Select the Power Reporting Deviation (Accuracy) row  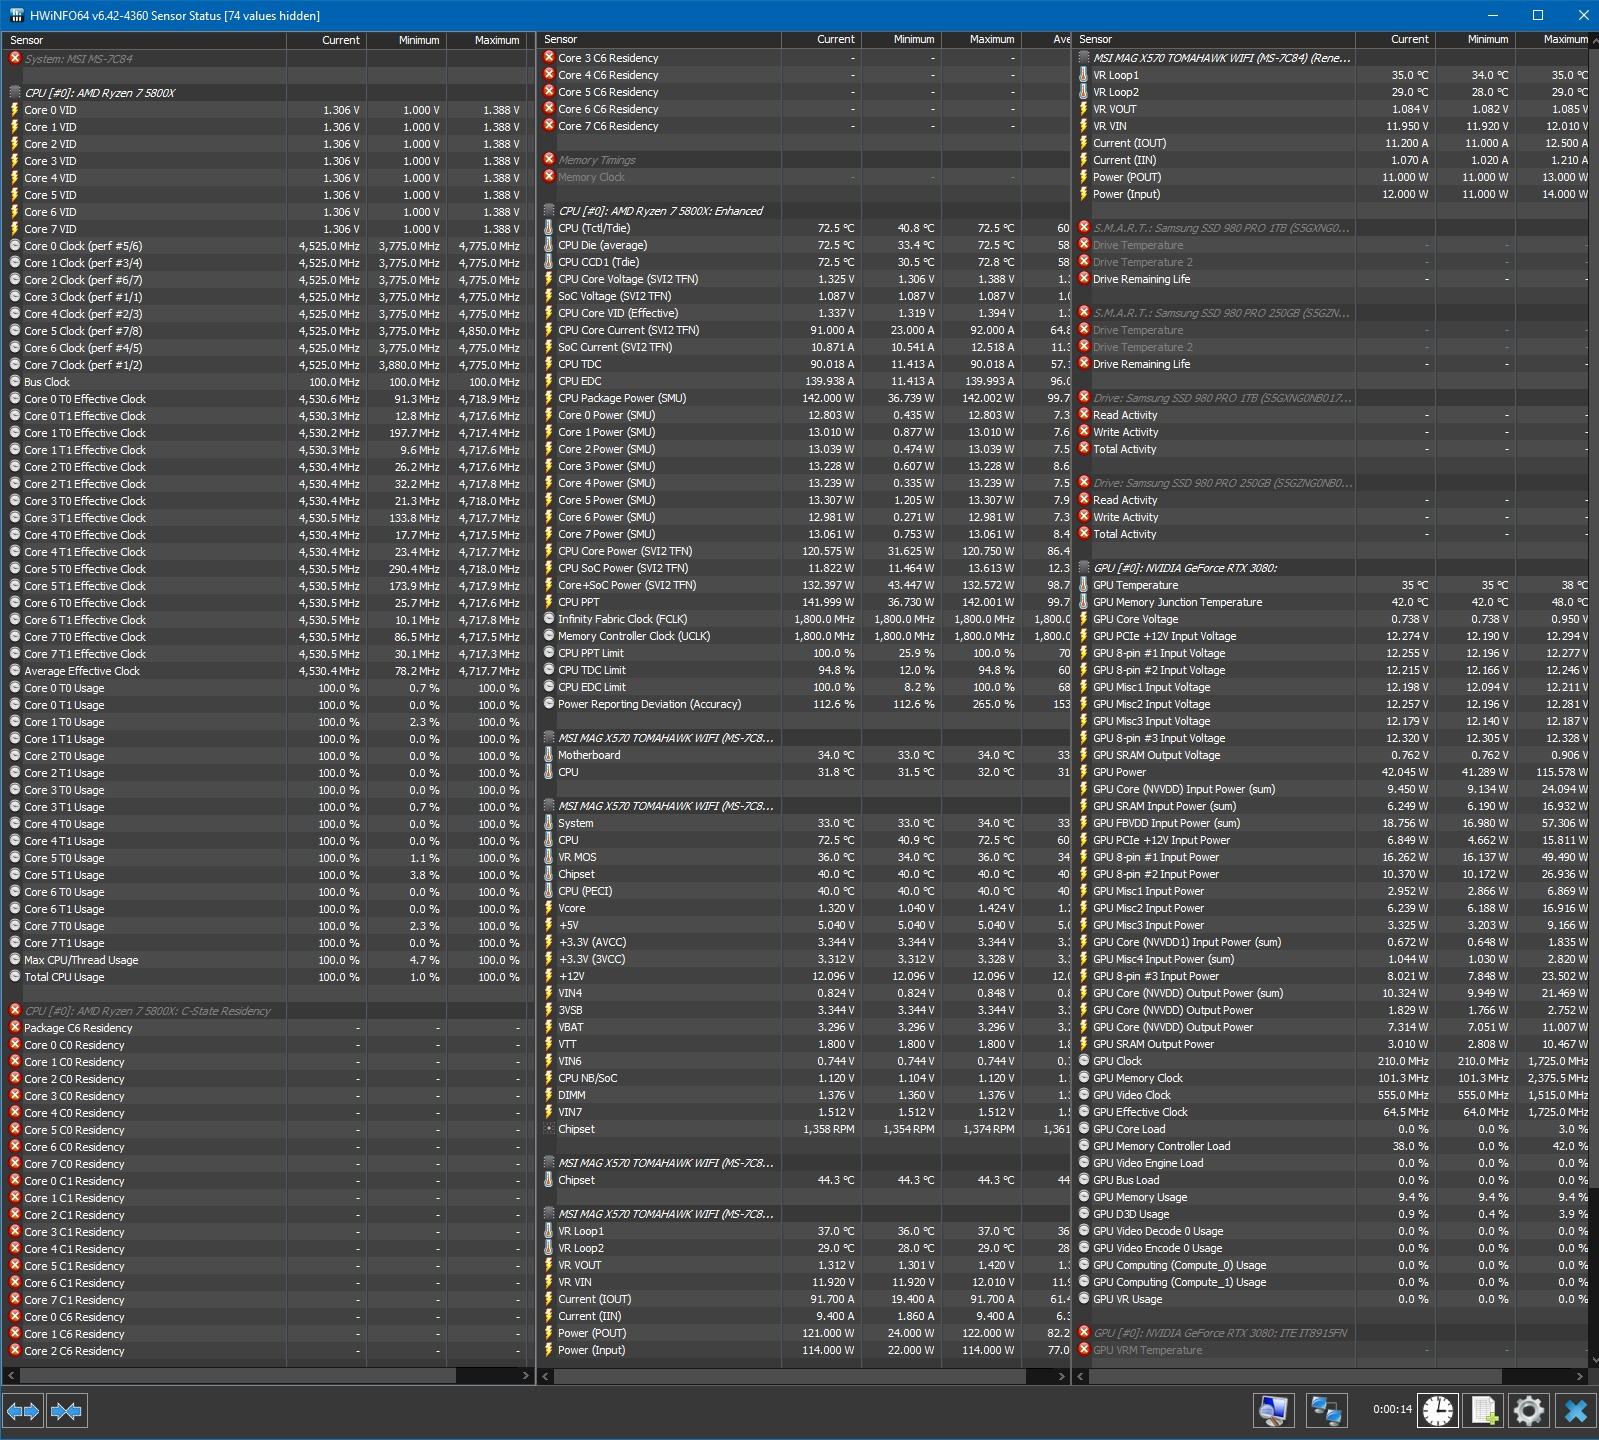pyautogui.click(x=805, y=704)
